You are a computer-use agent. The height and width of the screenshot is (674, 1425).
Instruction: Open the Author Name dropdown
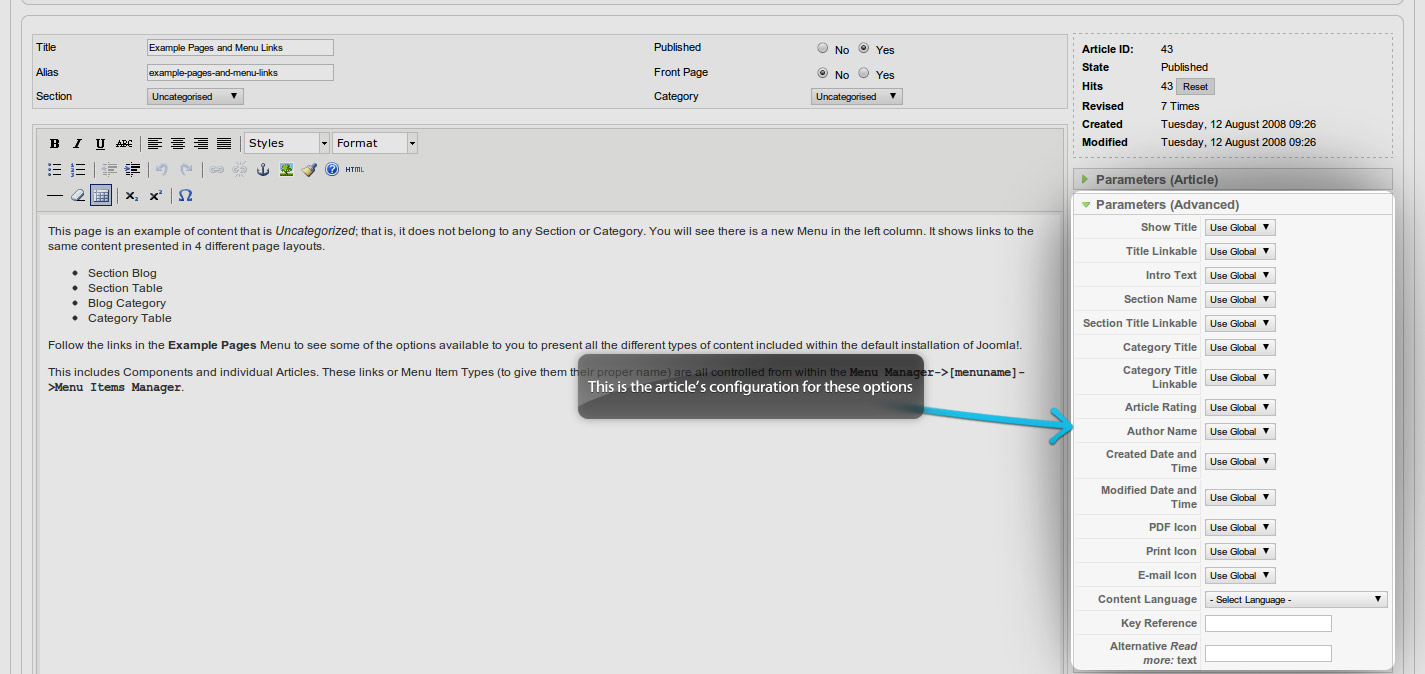(x=1240, y=432)
